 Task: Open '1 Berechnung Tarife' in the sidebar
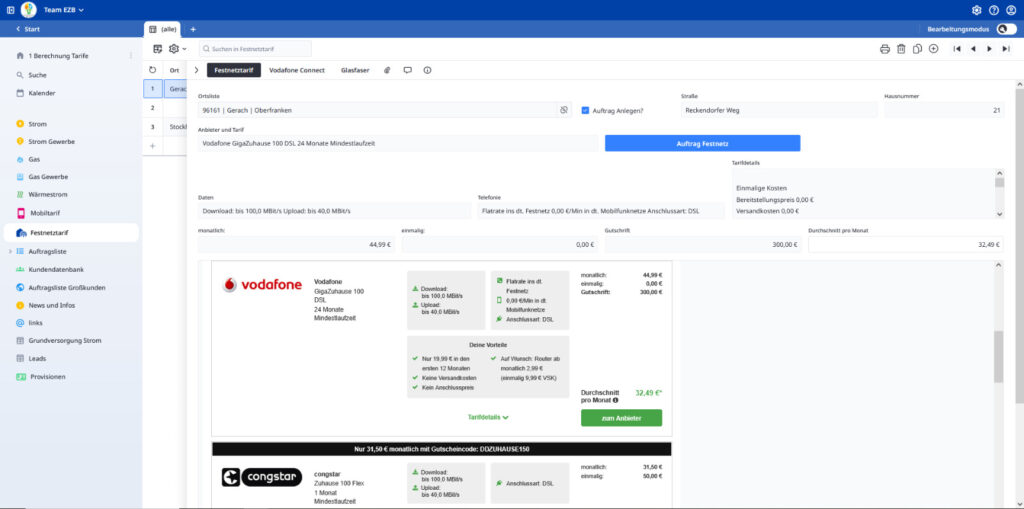[58, 56]
